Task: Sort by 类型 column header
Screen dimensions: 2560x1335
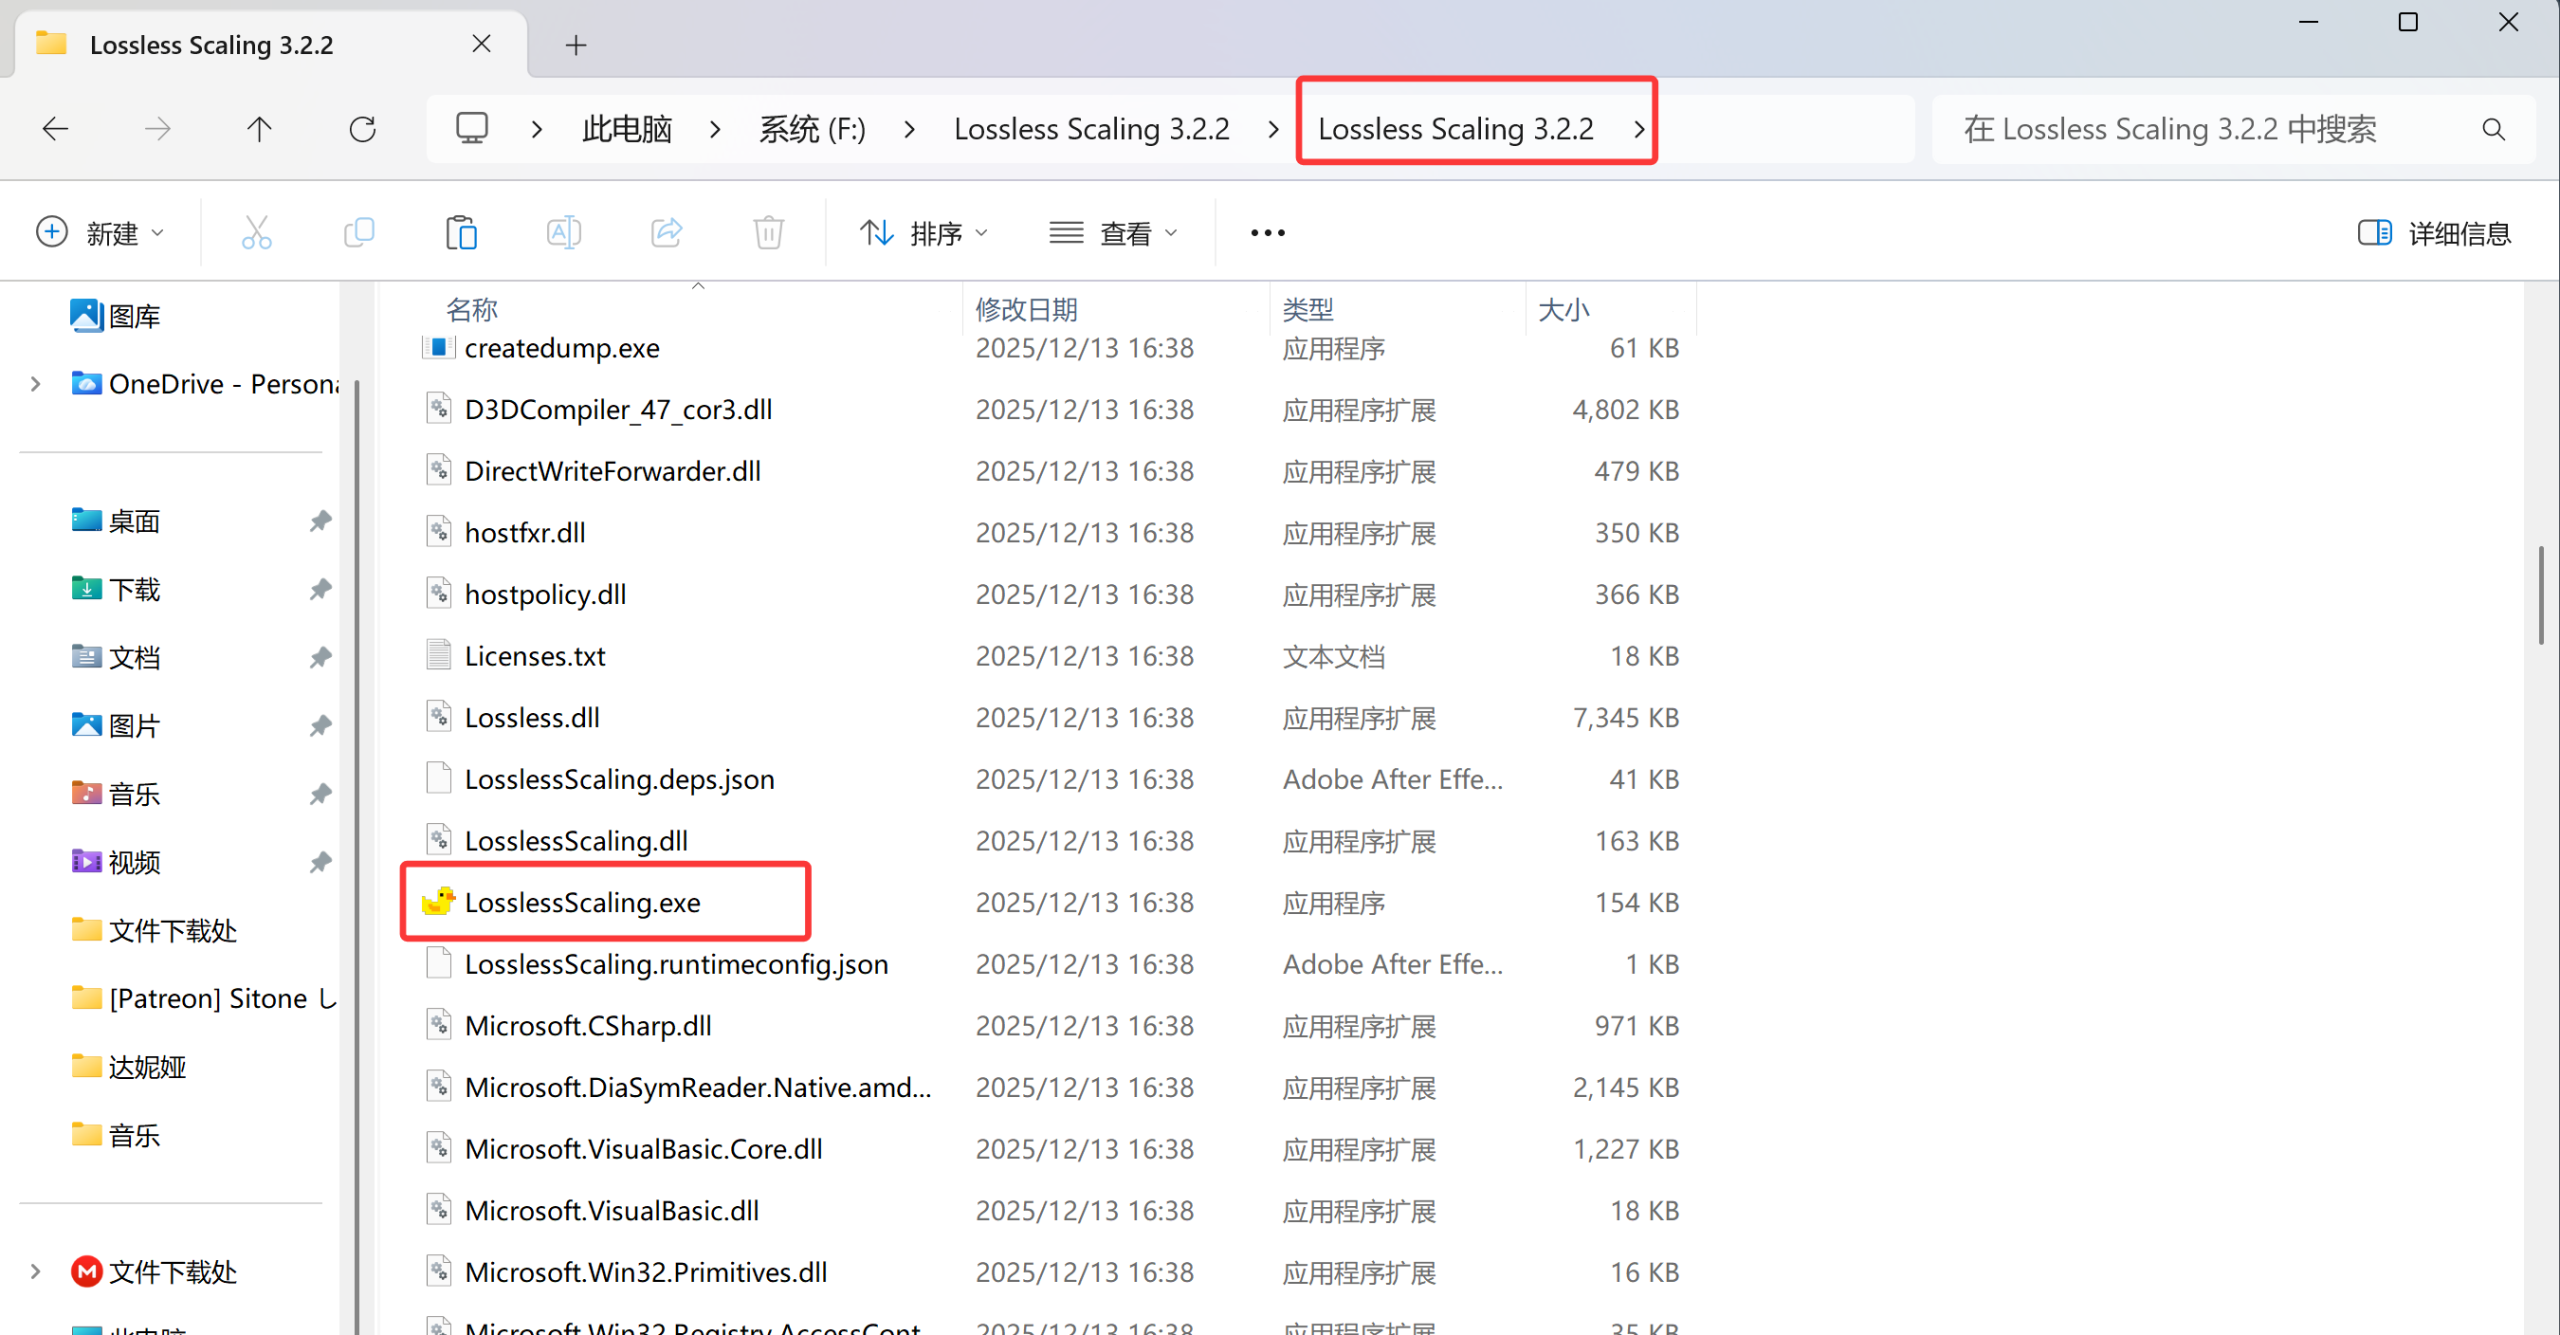Action: [1308, 310]
